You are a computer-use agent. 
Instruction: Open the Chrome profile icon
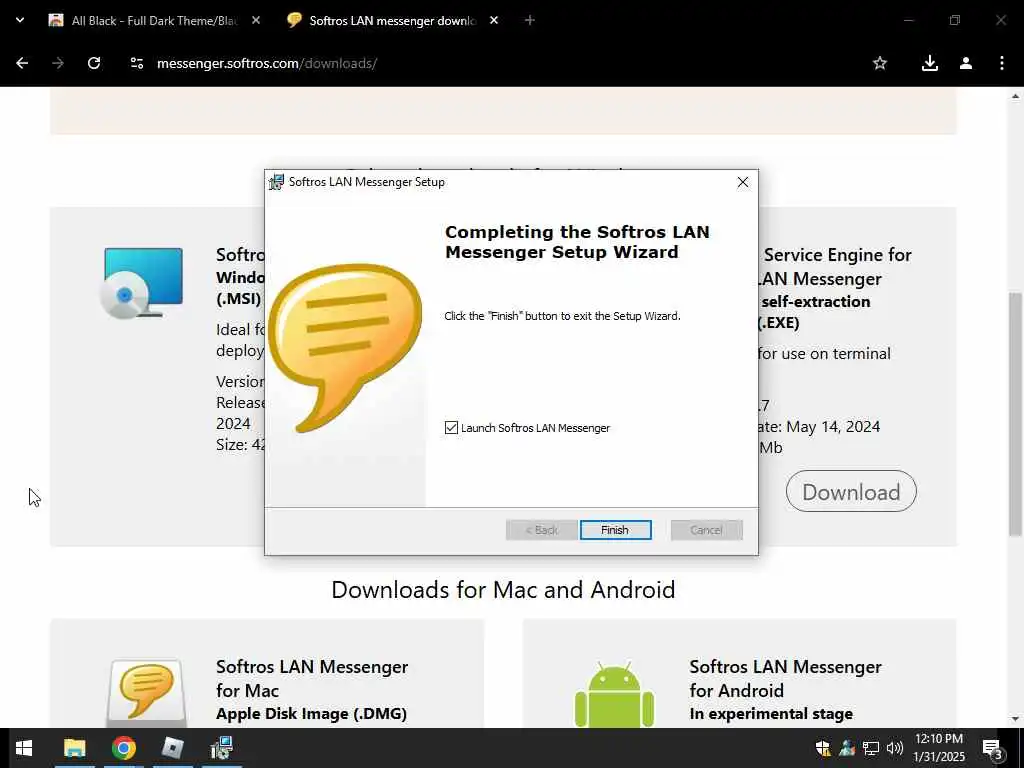[966, 63]
